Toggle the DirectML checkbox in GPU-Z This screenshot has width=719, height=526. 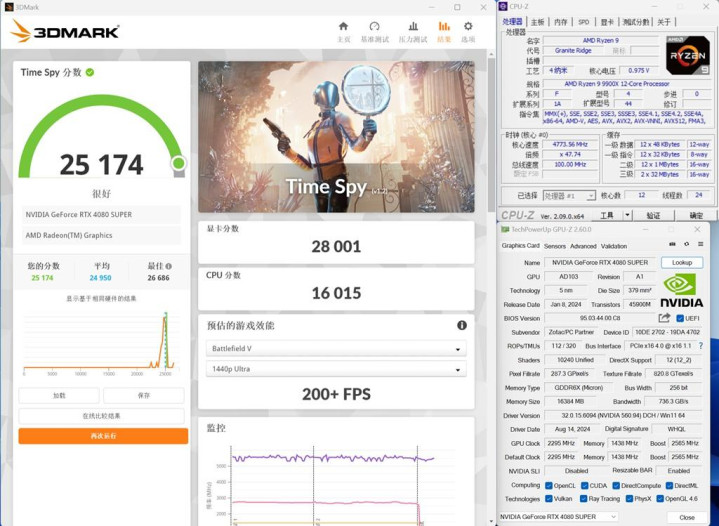(x=669, y=485)
